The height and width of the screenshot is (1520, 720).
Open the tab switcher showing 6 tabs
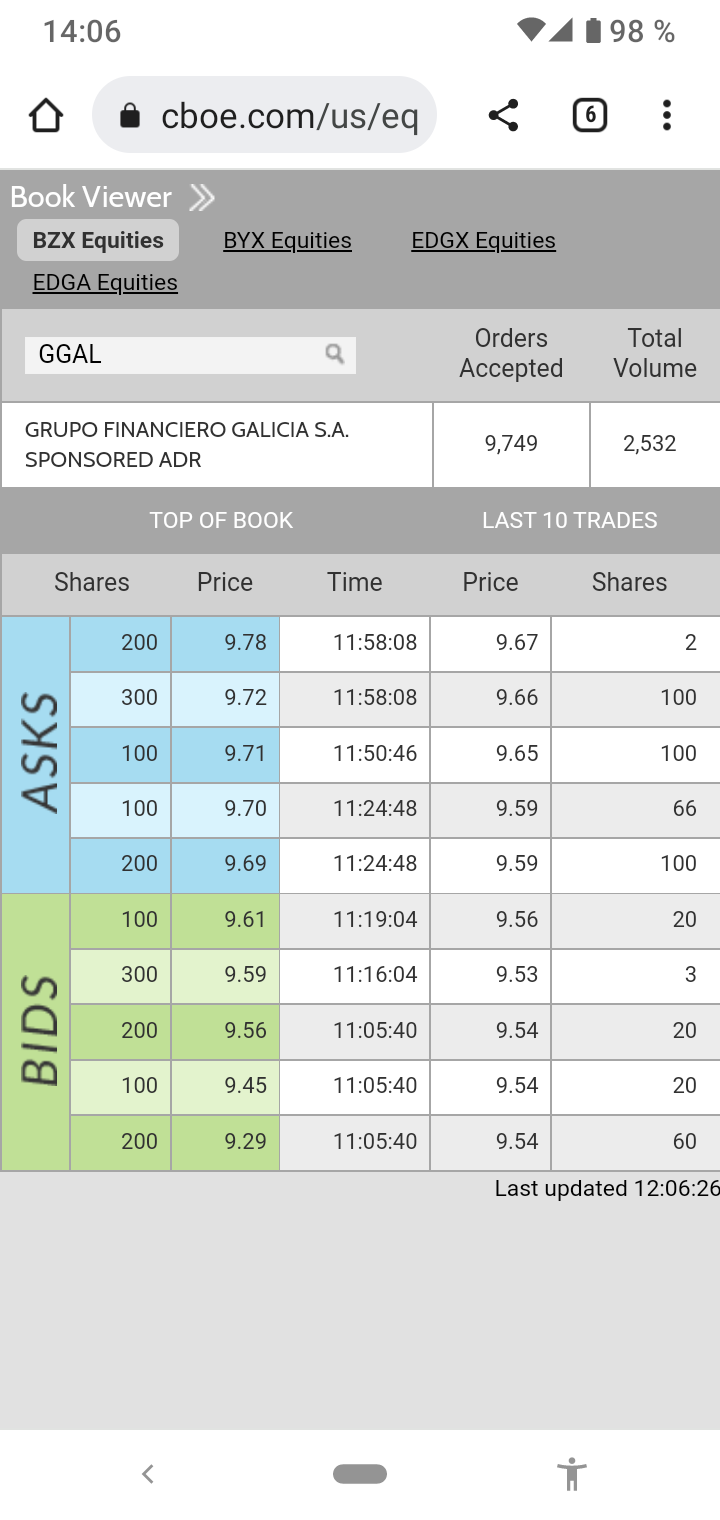click(x=589, y=116)
